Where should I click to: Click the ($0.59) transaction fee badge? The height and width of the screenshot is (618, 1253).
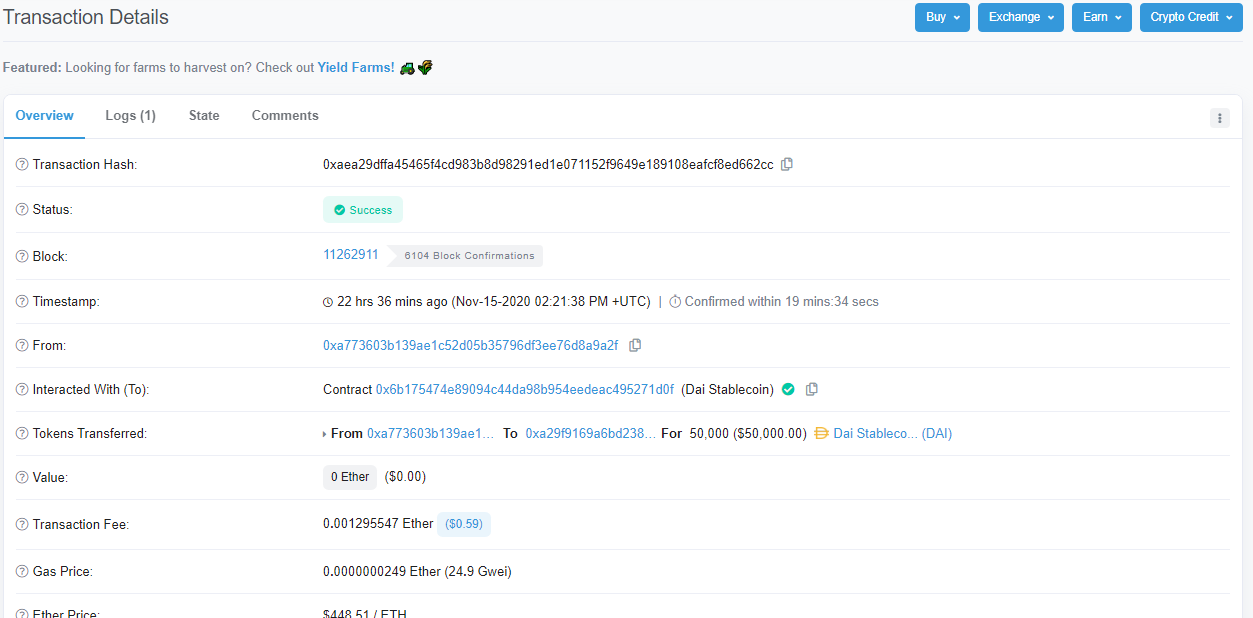click(x=464, y=524)
